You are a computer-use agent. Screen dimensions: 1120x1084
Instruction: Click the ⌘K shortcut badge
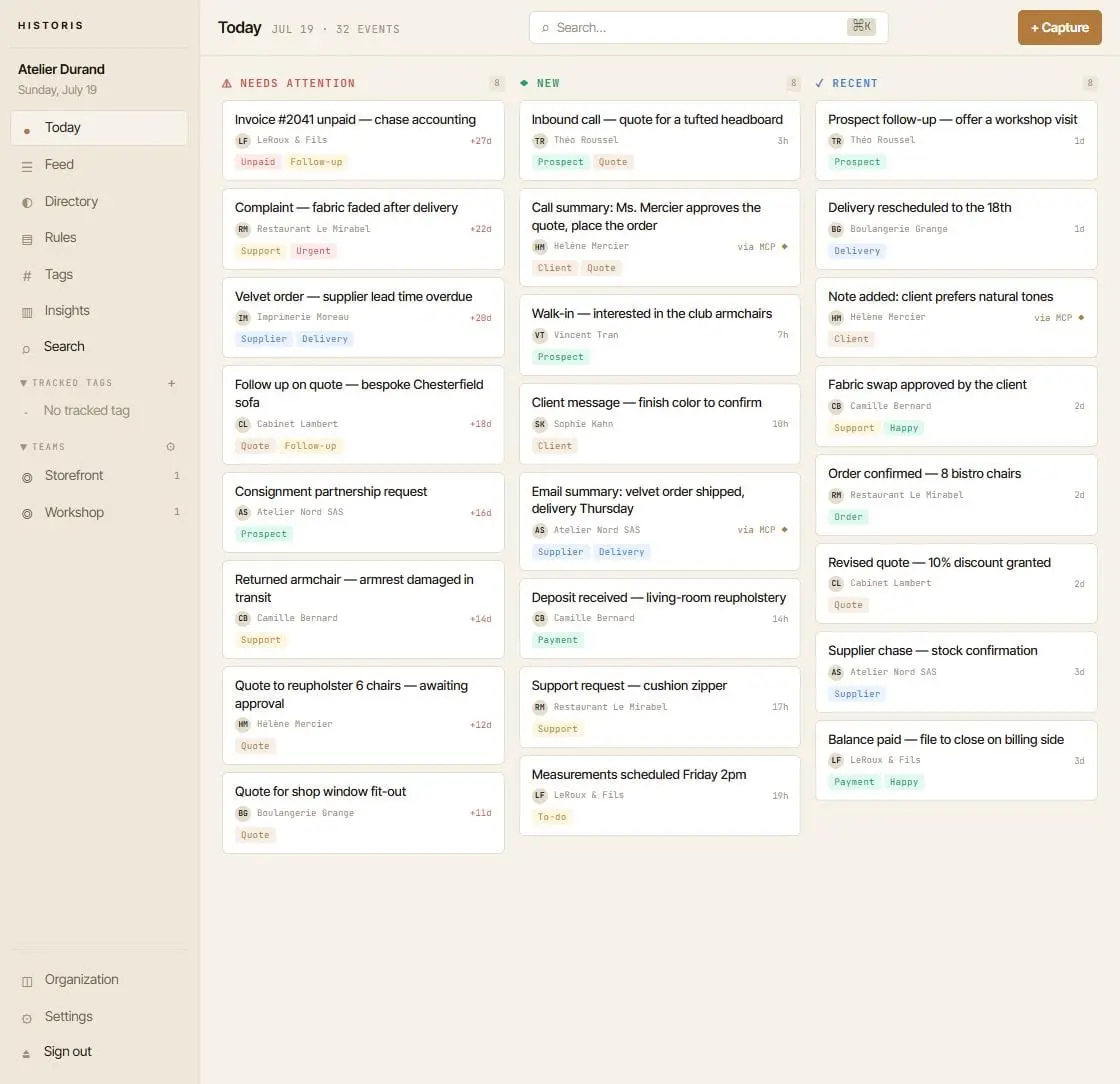[861, 26]
